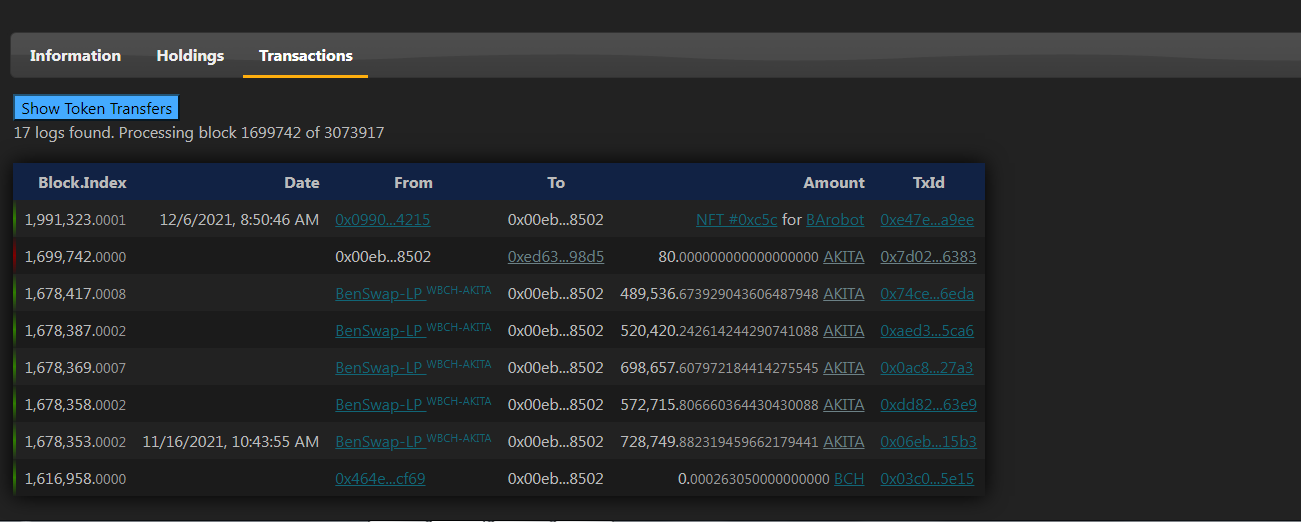The image size is (1301, 522).
Task: Open transaction 0xaed3...5ca6
Action: point(927,330)
